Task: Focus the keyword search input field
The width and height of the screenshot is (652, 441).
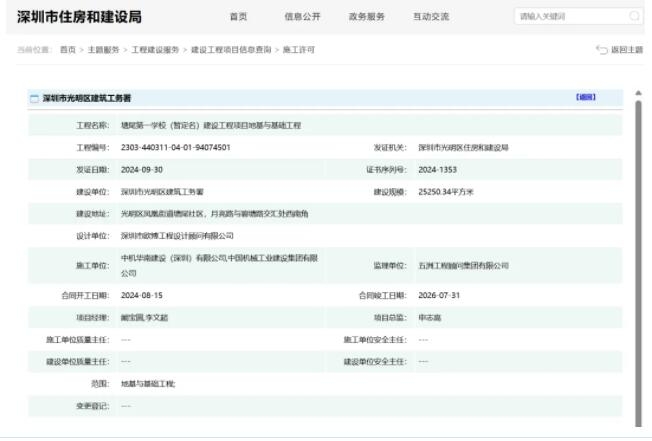Action: tap(569, 17)
